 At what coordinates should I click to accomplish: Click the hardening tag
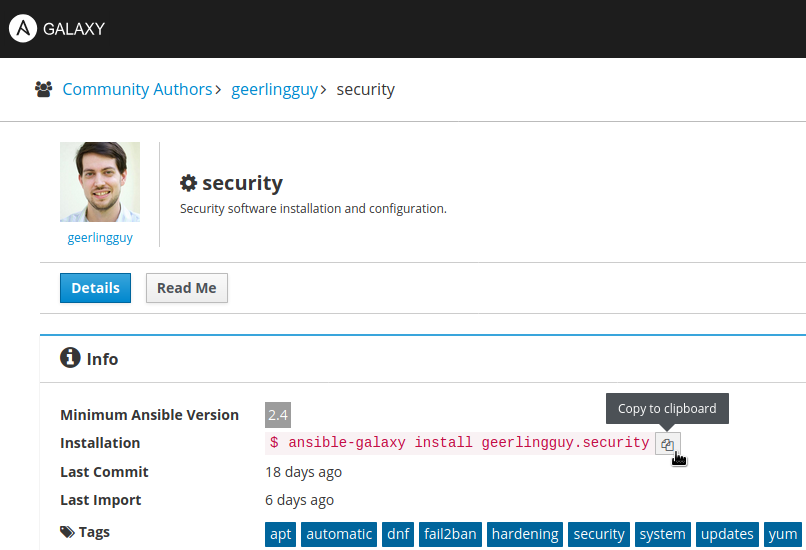point(526,534)
